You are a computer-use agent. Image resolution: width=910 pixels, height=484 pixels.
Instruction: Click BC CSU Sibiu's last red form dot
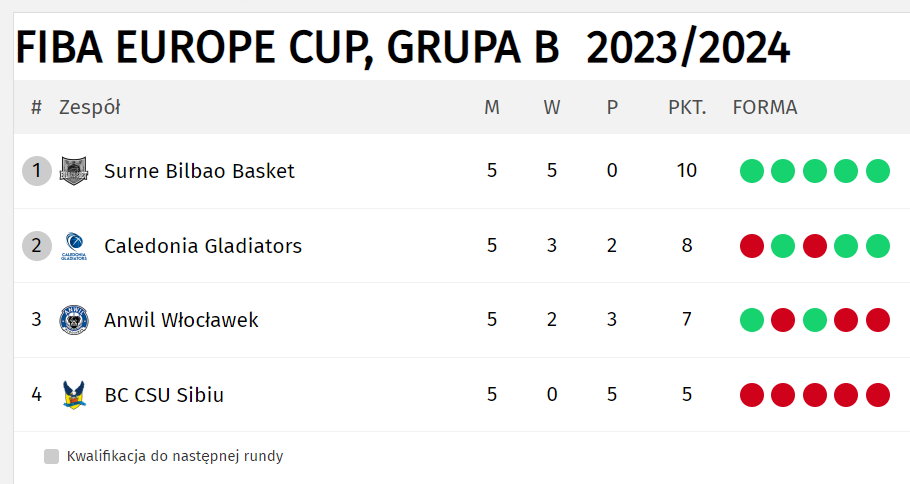tap(878, 395)
